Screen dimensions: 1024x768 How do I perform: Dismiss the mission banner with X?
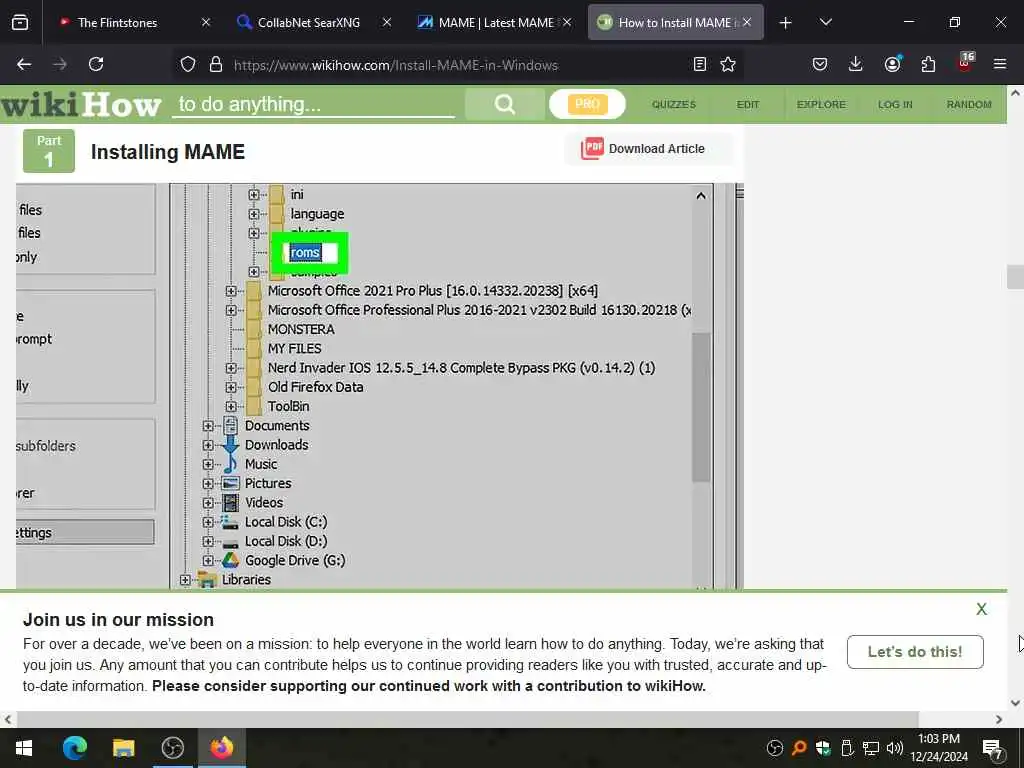(x=981, y=609)
